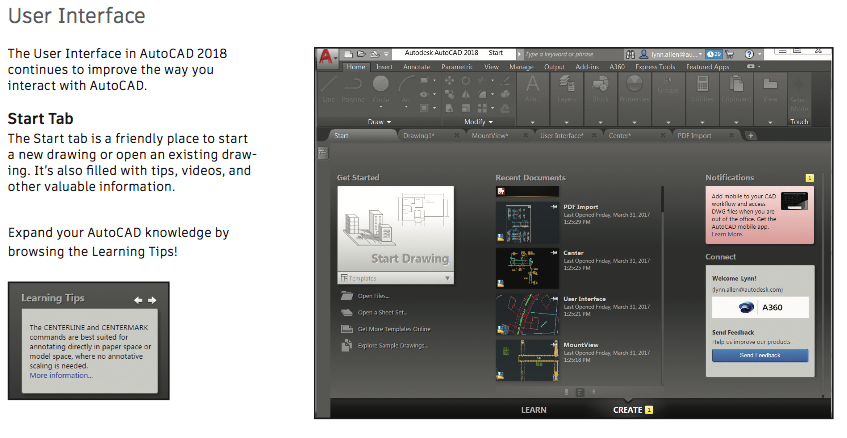Click Open folder icon in Quick Access toolbar
This screenshot has height=438, width=847.
361,54
